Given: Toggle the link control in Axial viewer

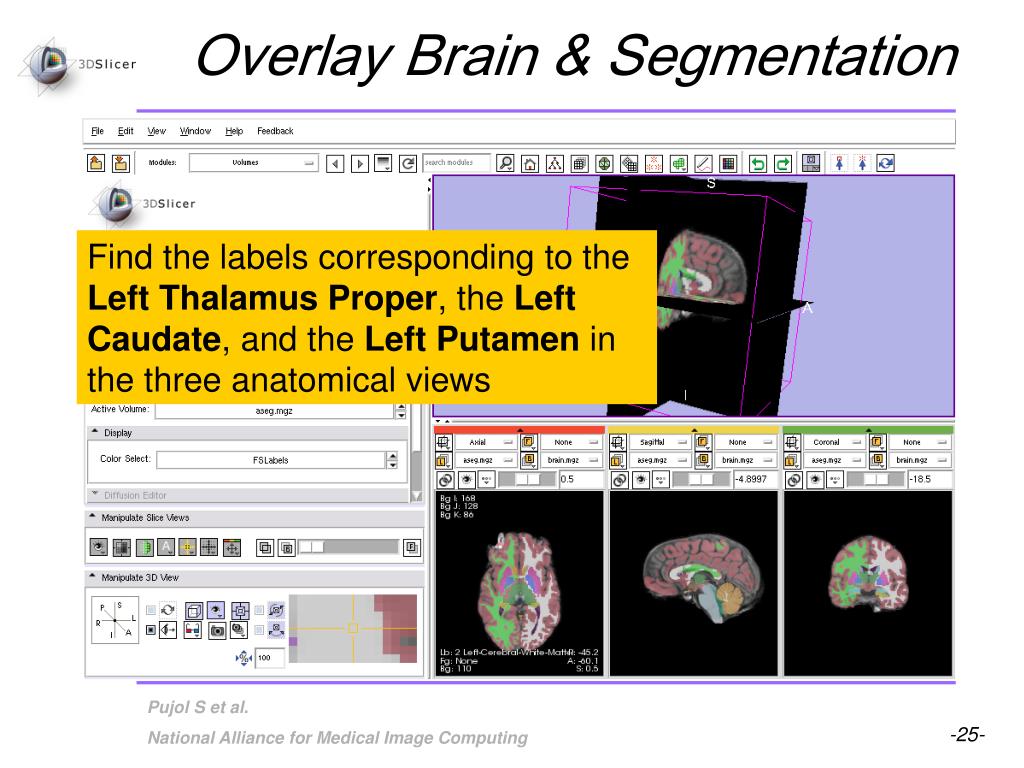Looking at the screenshot, I should [445, 480].
